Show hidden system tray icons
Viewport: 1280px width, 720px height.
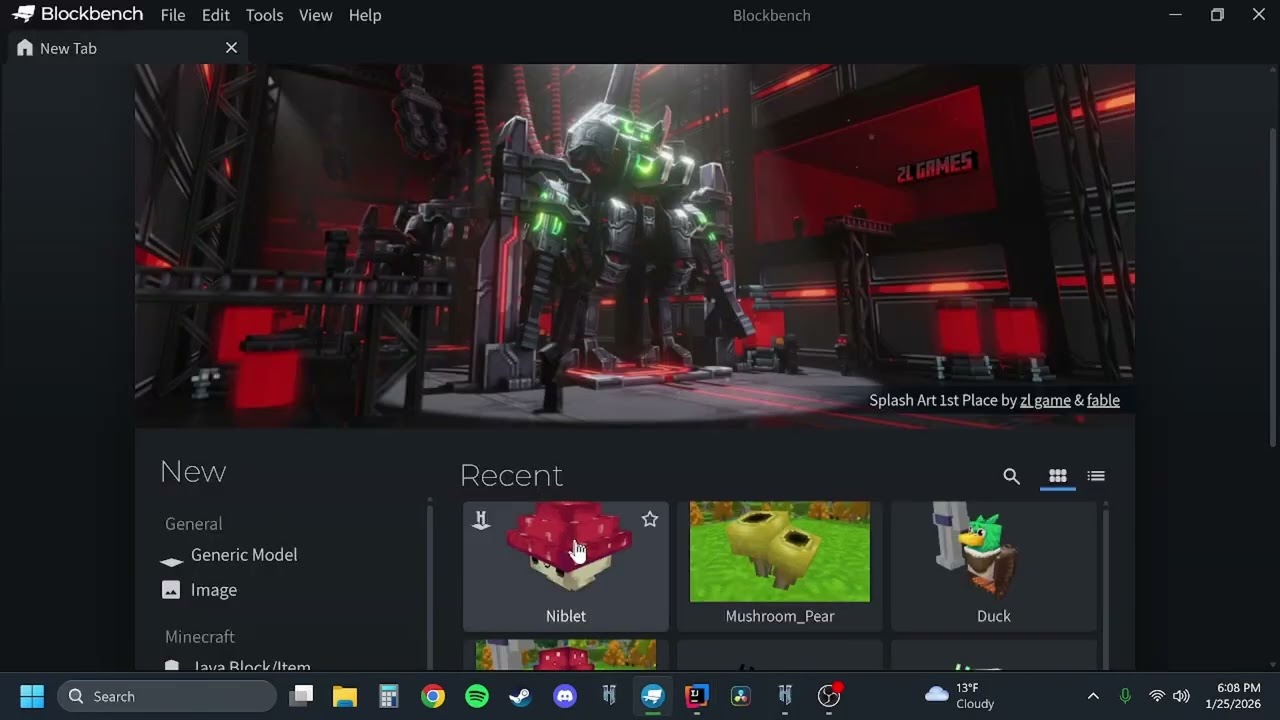[x=1093, y=696]
